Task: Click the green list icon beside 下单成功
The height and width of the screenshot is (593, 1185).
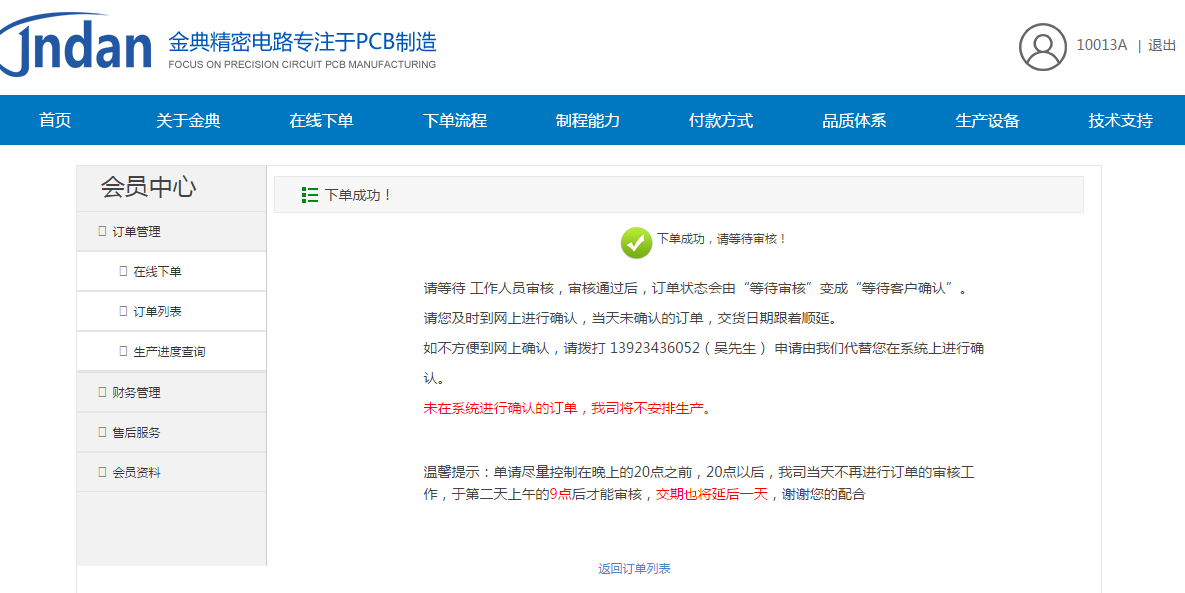Action: [x=310, y=195]
